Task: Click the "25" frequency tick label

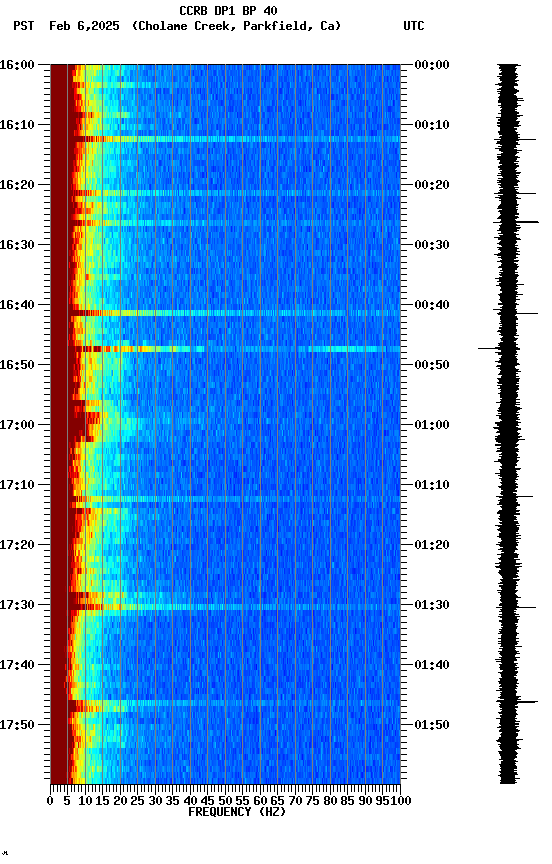Action: [138, 801]
